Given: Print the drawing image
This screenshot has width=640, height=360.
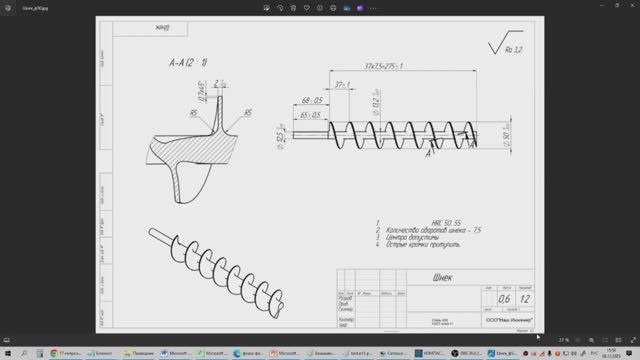Looking at the screenshot, I should point(333,8).
